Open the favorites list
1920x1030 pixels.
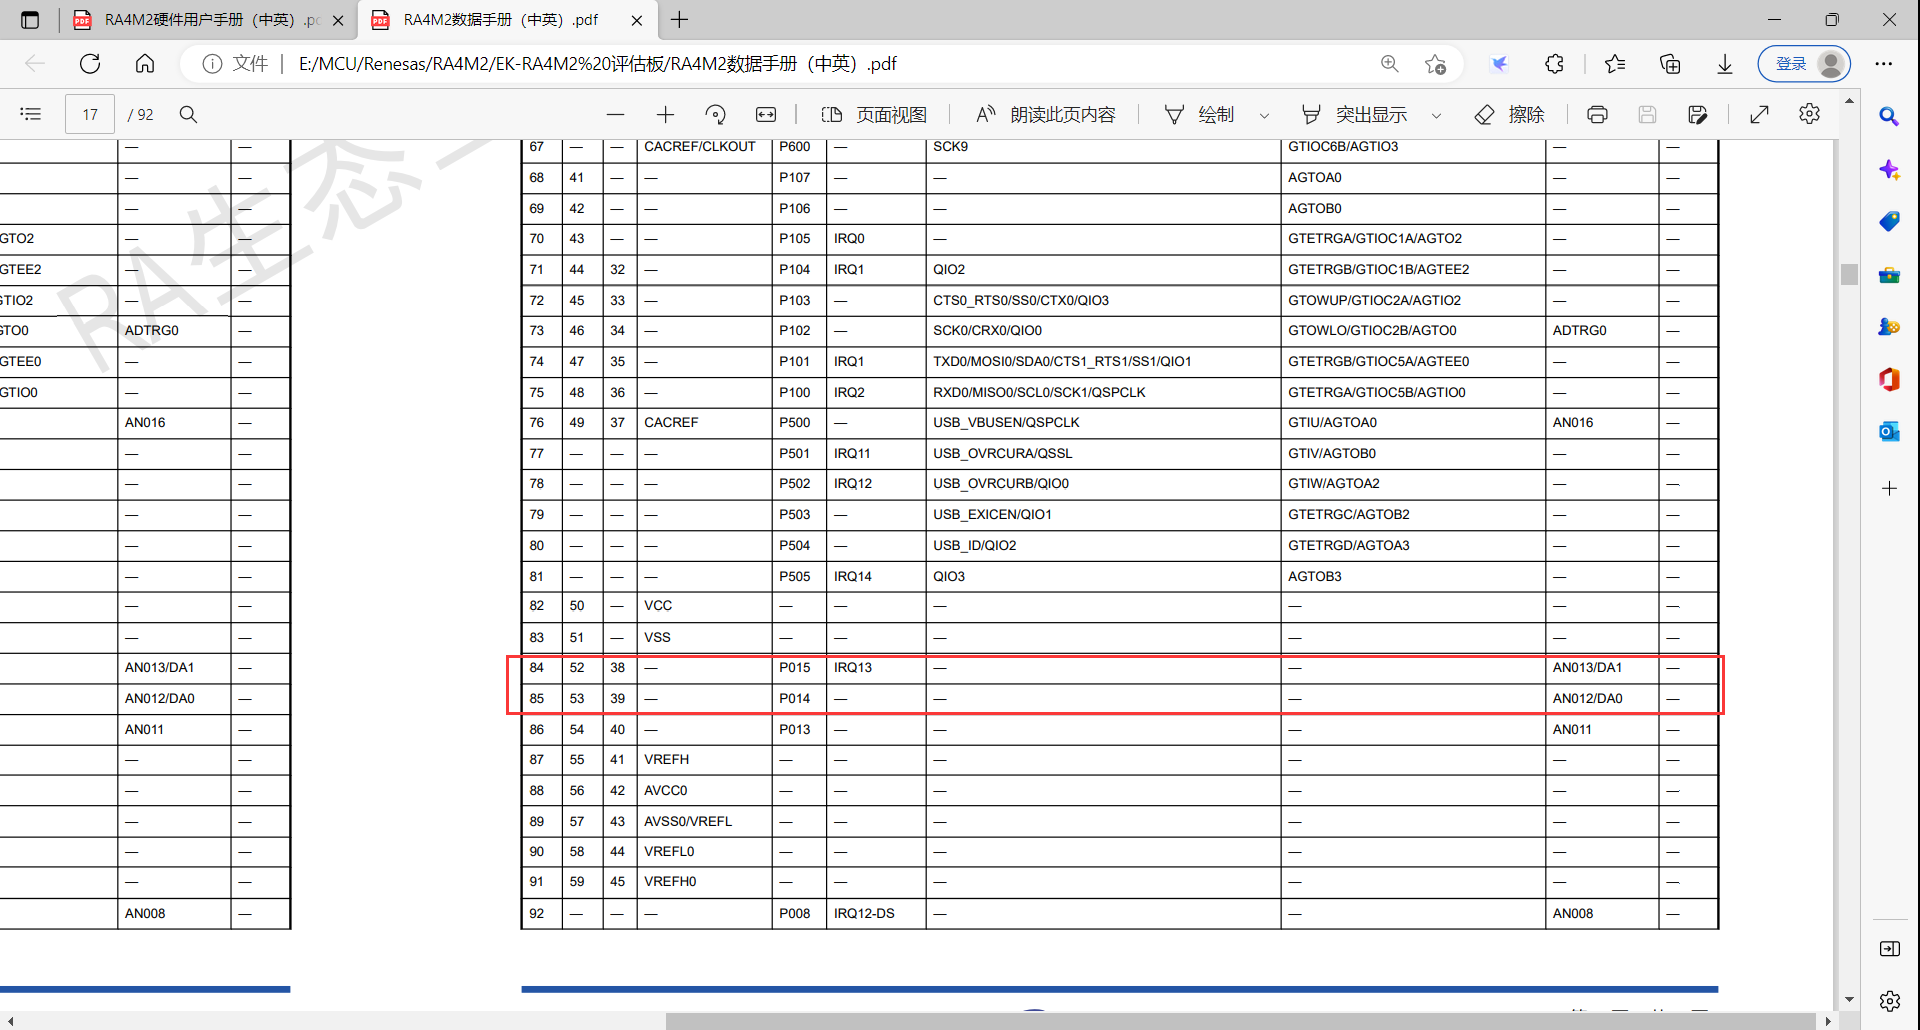[1615, 64]
